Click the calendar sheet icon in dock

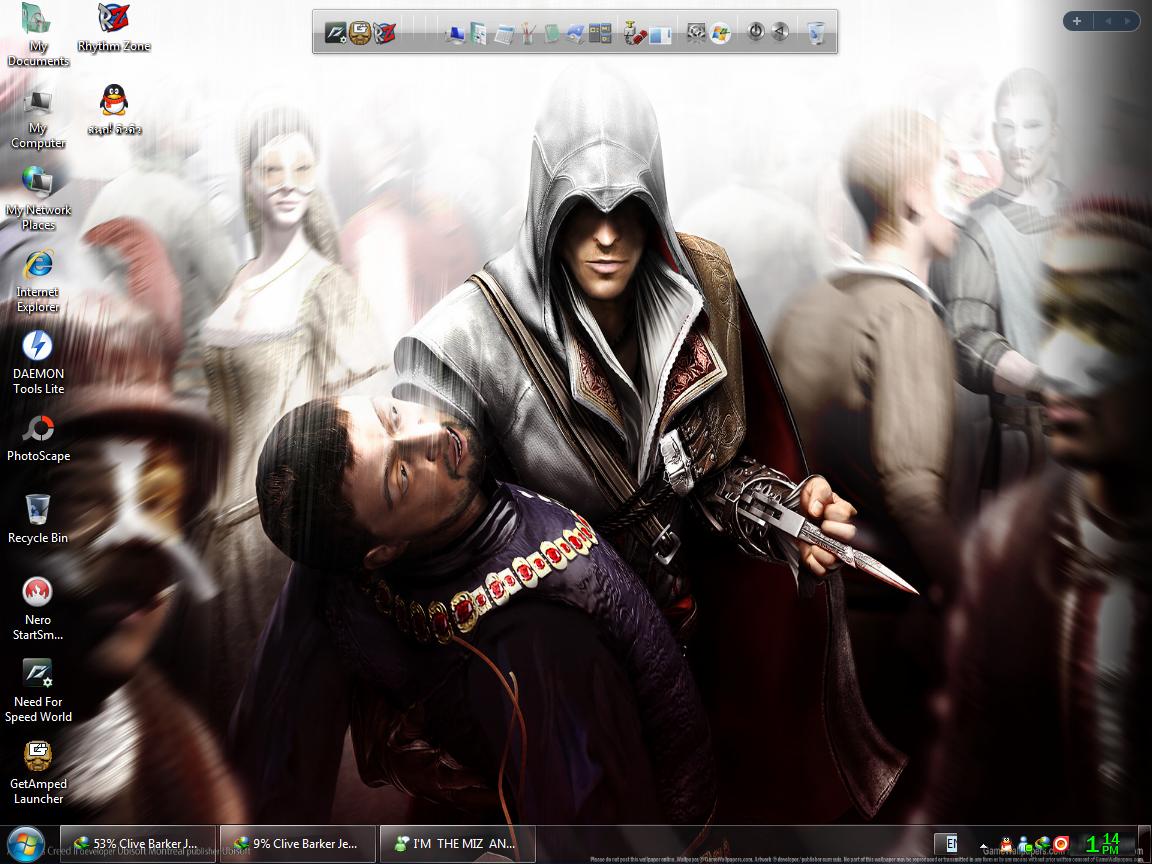click(503, 34)
